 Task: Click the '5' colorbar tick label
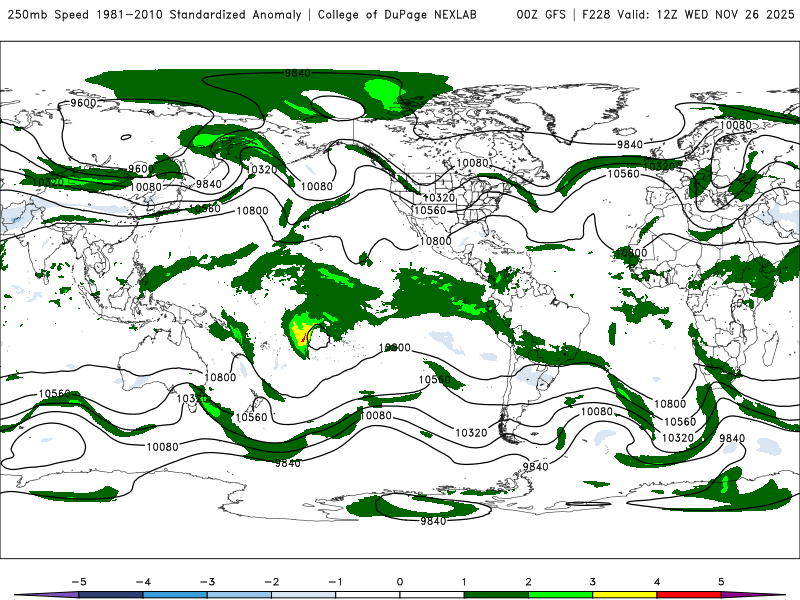[721, 582]
